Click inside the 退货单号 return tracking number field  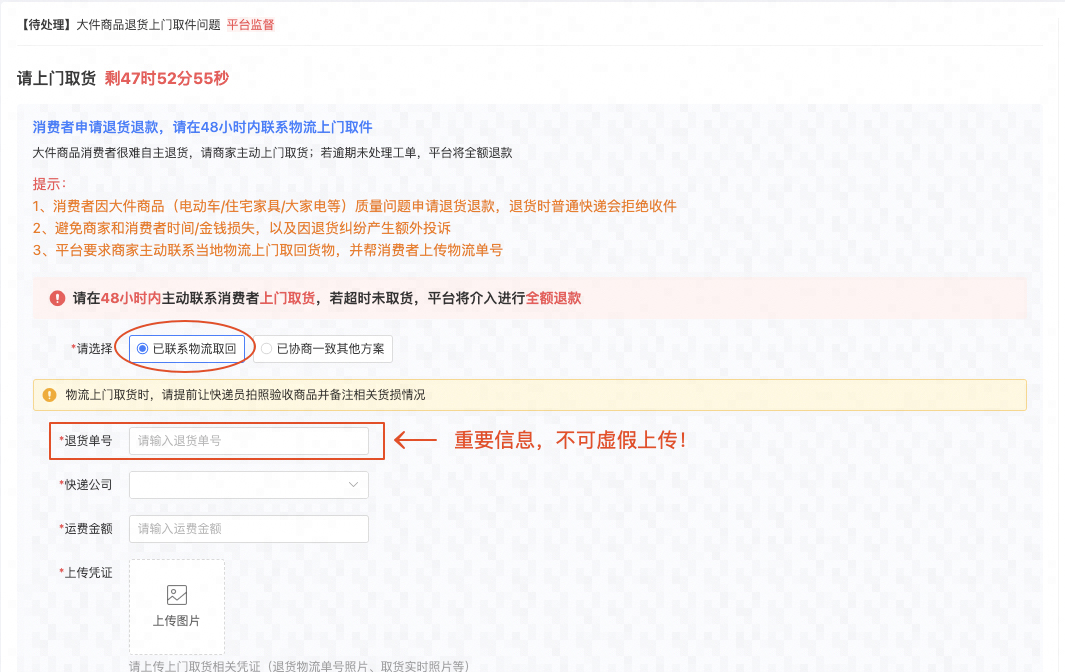coord(248,440)
